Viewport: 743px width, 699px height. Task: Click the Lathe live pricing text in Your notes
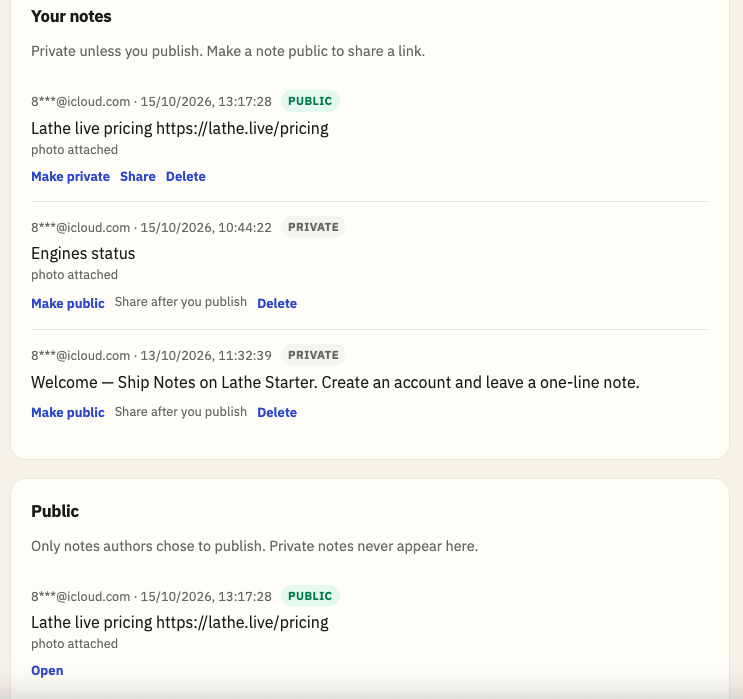click(180, 128)
